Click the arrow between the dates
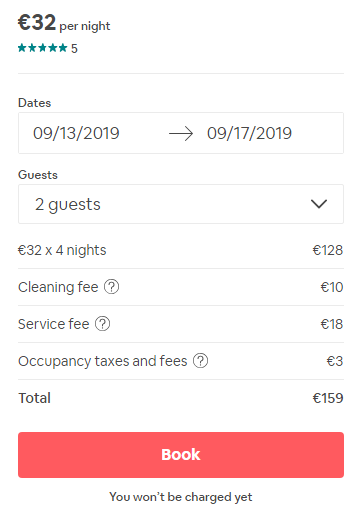 (181, 134)
